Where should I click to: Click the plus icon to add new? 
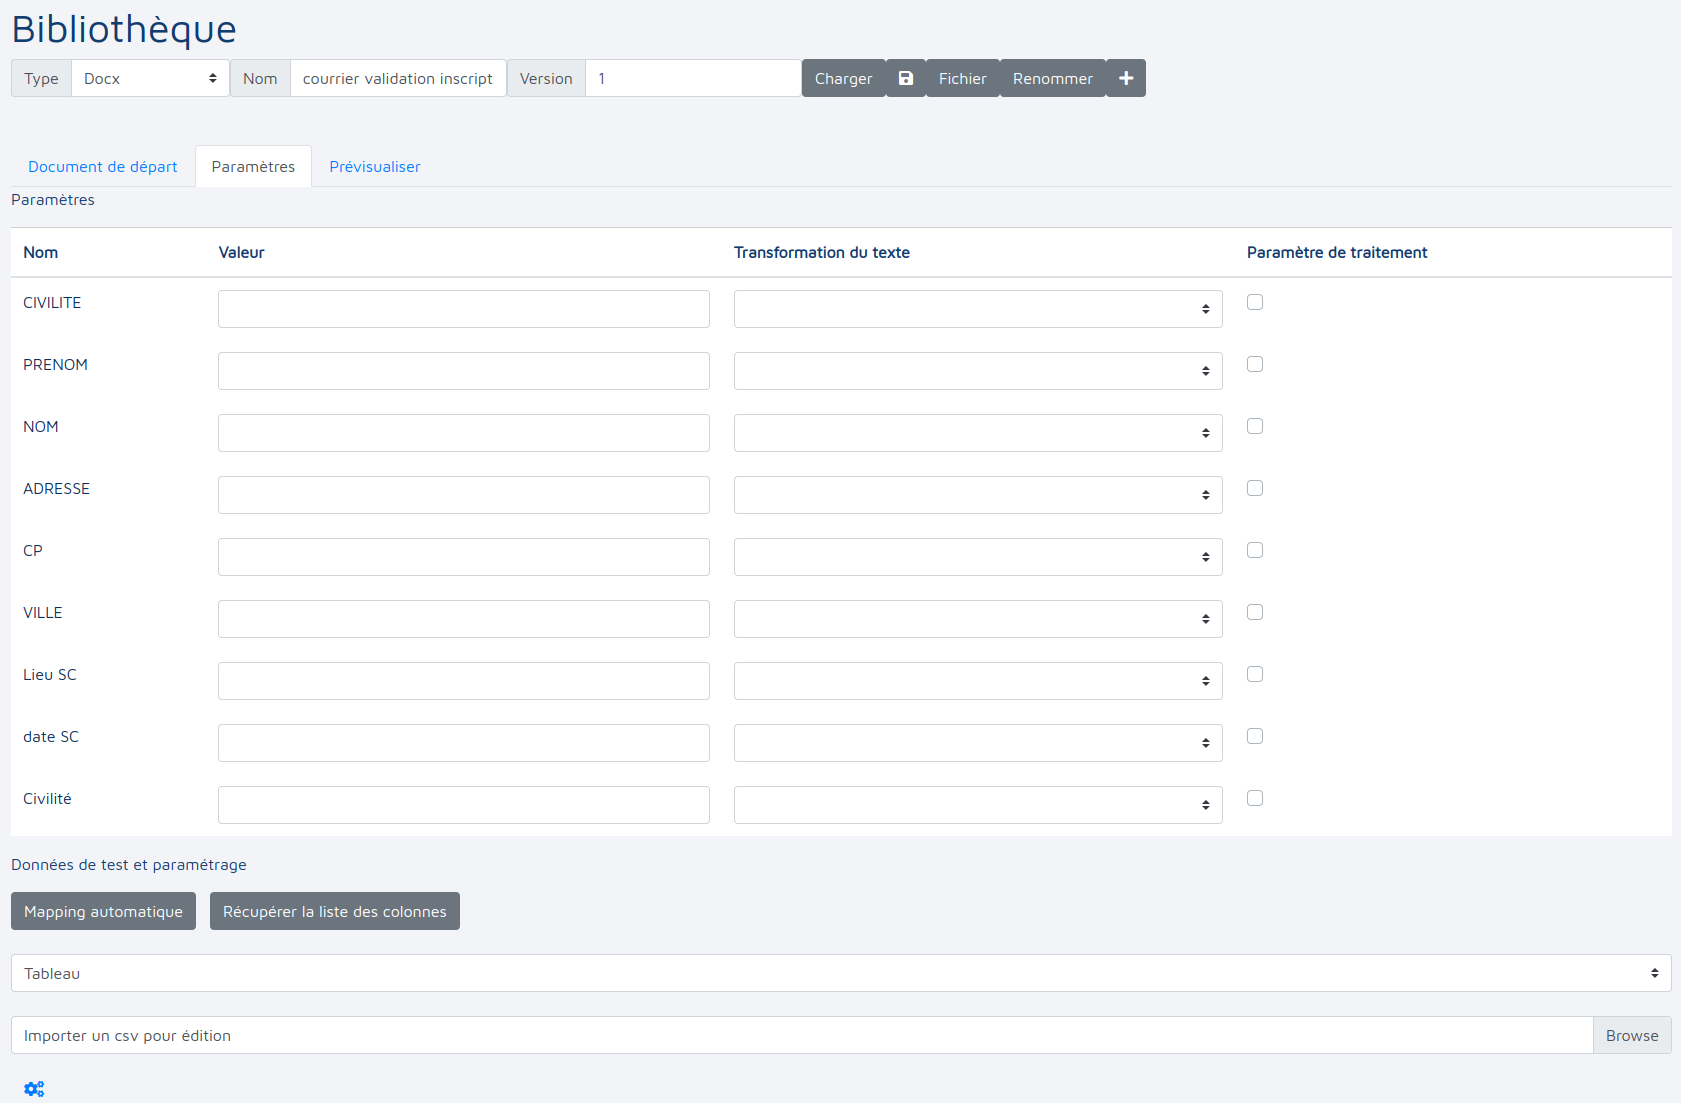click(x=1125, y=78)
